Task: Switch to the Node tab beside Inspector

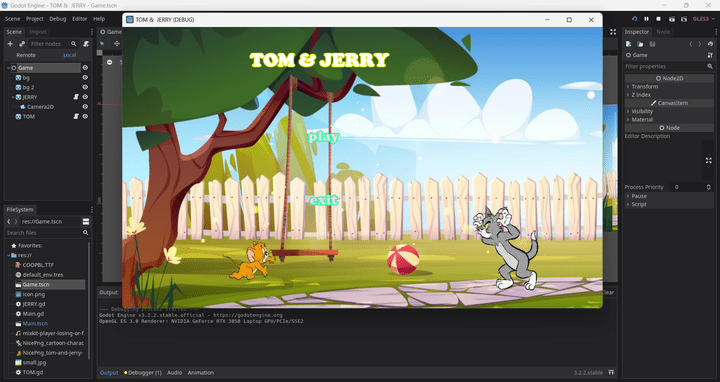Action: pos(663,32)
